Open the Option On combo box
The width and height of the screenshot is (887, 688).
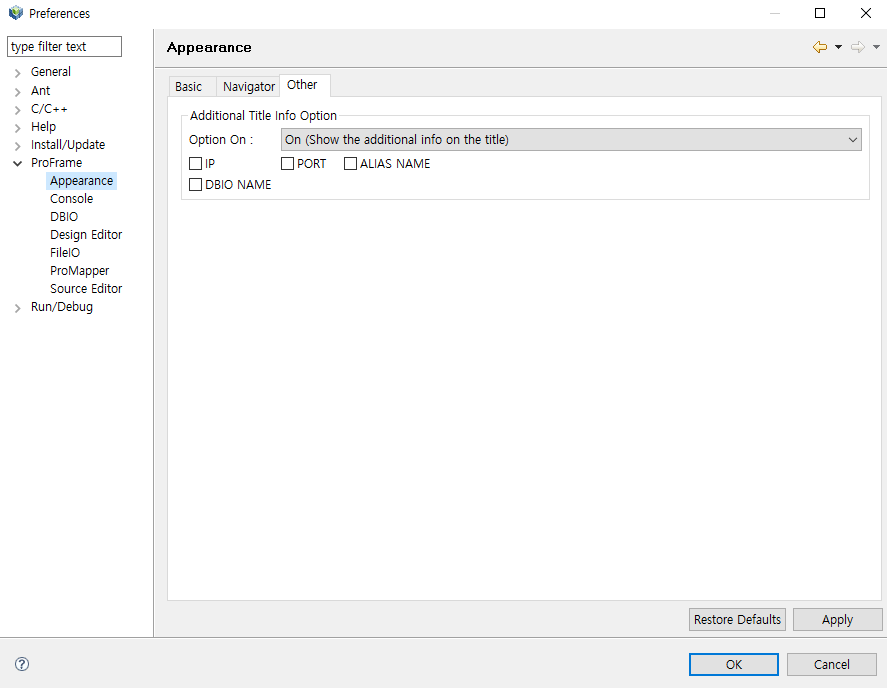(571, 140)
